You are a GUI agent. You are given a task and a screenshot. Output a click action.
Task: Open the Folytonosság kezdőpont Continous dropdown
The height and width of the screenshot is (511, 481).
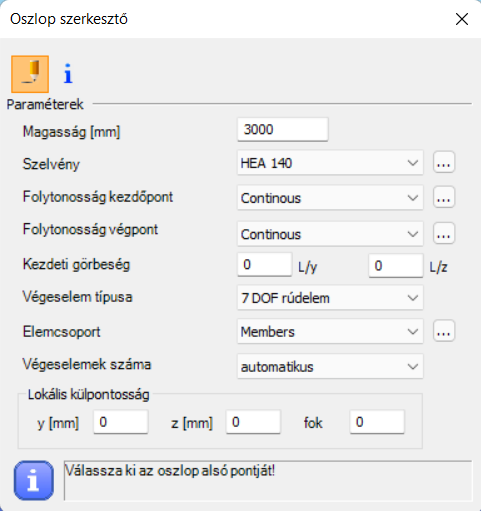point(330,198)
